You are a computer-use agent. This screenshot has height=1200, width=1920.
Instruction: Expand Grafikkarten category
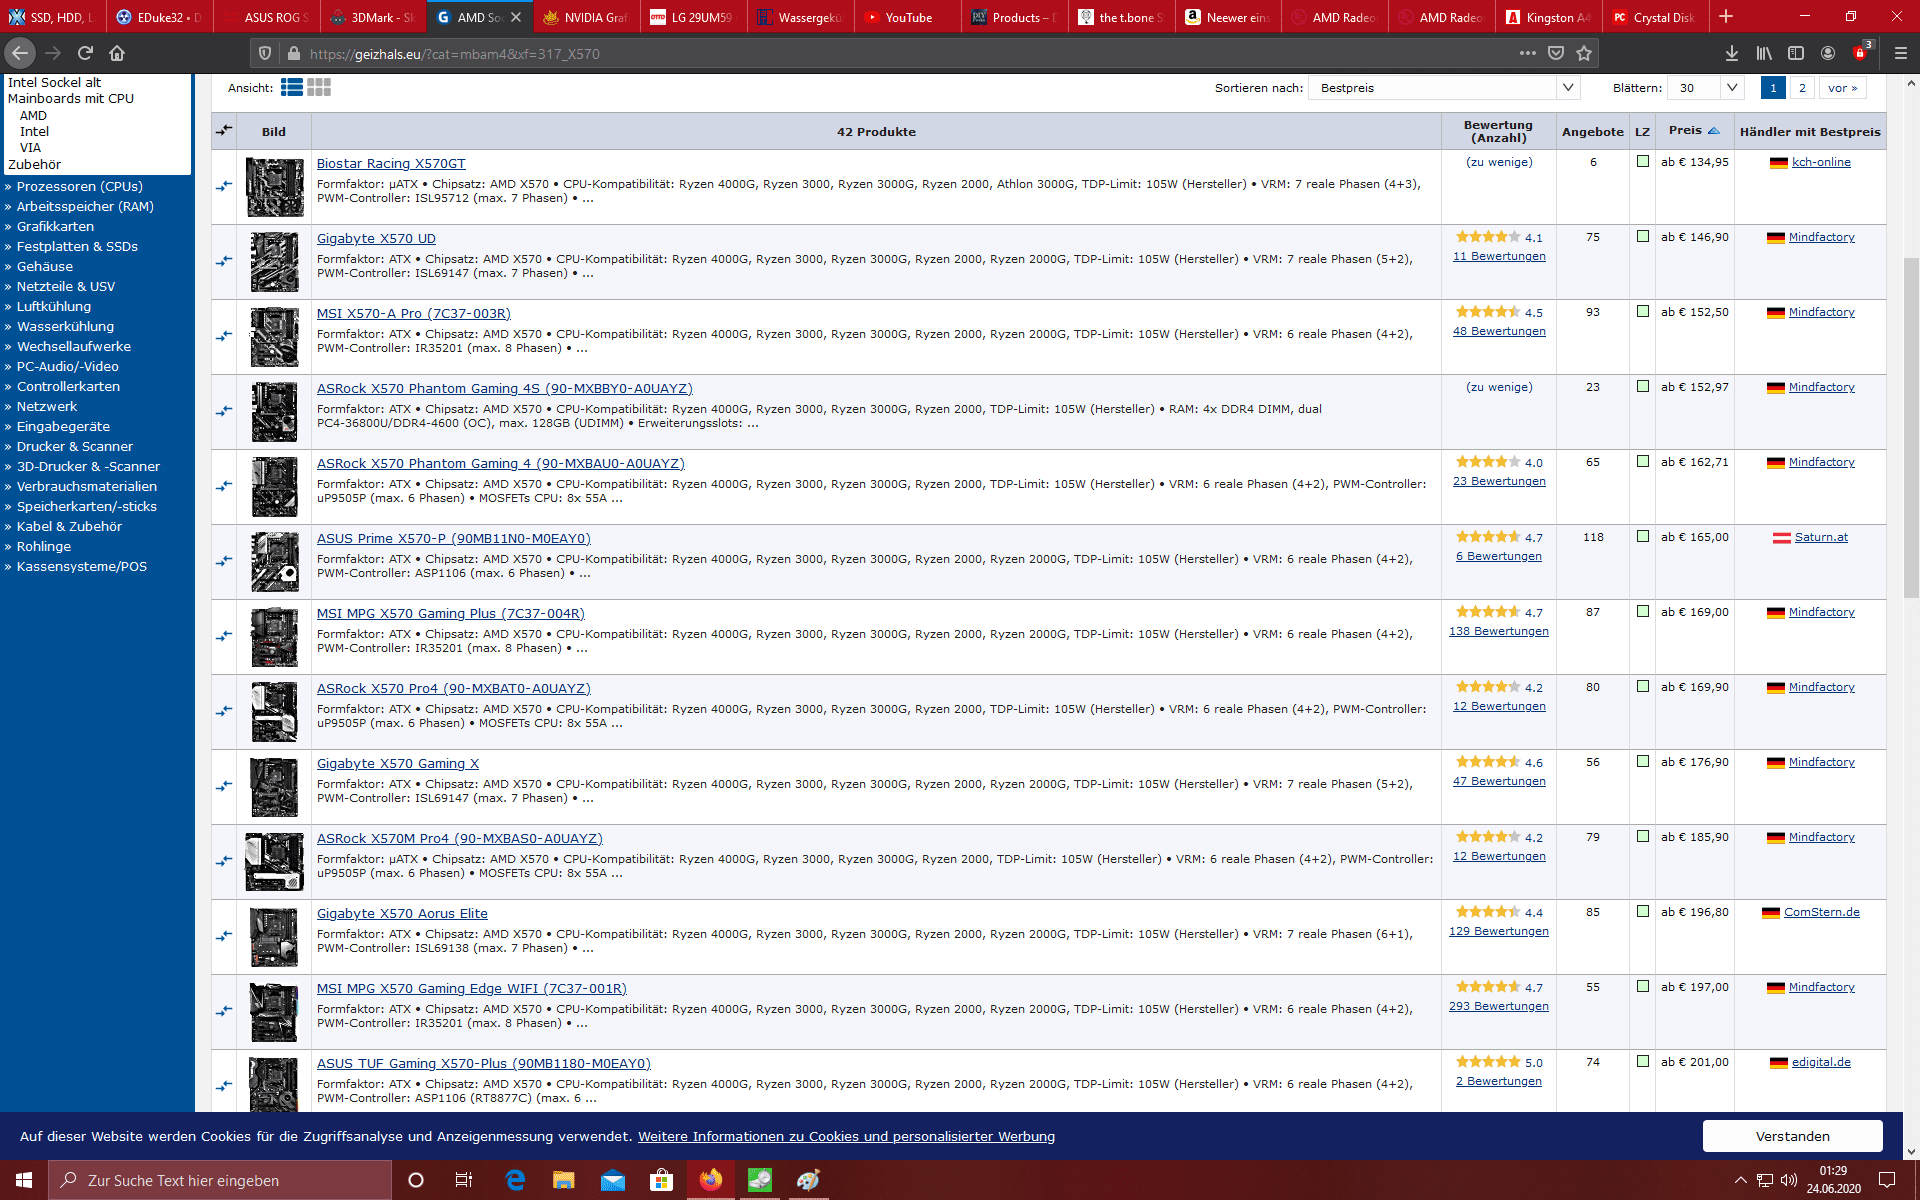point(55,226)
